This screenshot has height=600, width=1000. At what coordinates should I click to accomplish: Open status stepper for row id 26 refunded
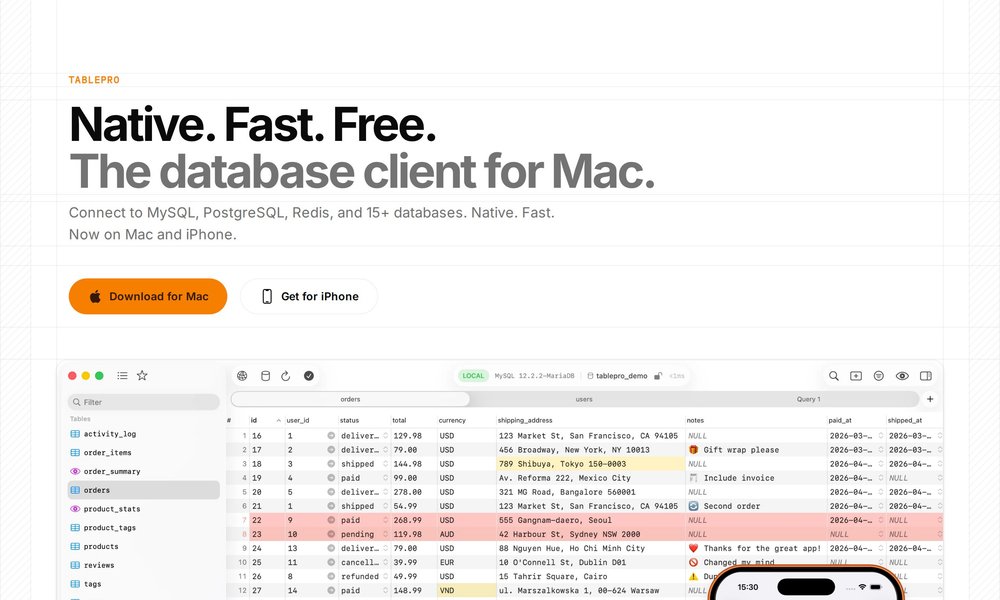click(x=385, y=576)
